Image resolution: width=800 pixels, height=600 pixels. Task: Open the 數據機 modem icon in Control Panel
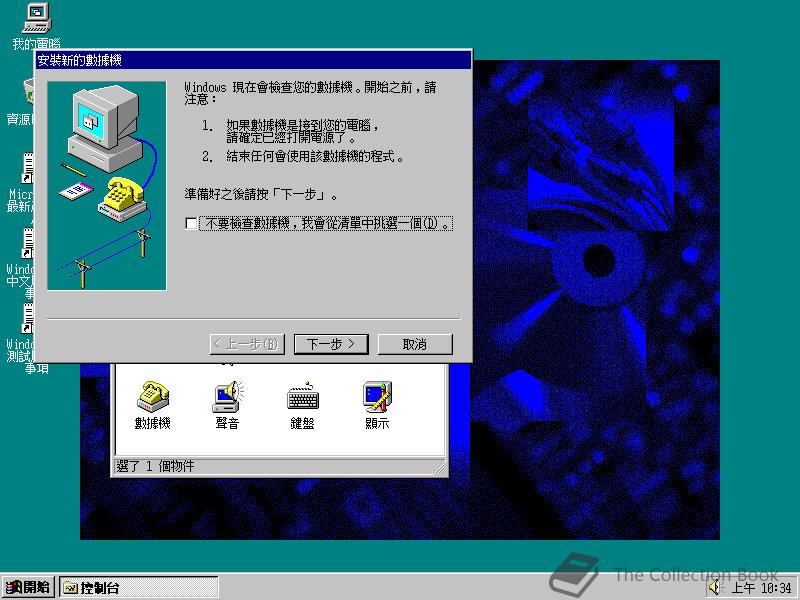click(153, 405)
